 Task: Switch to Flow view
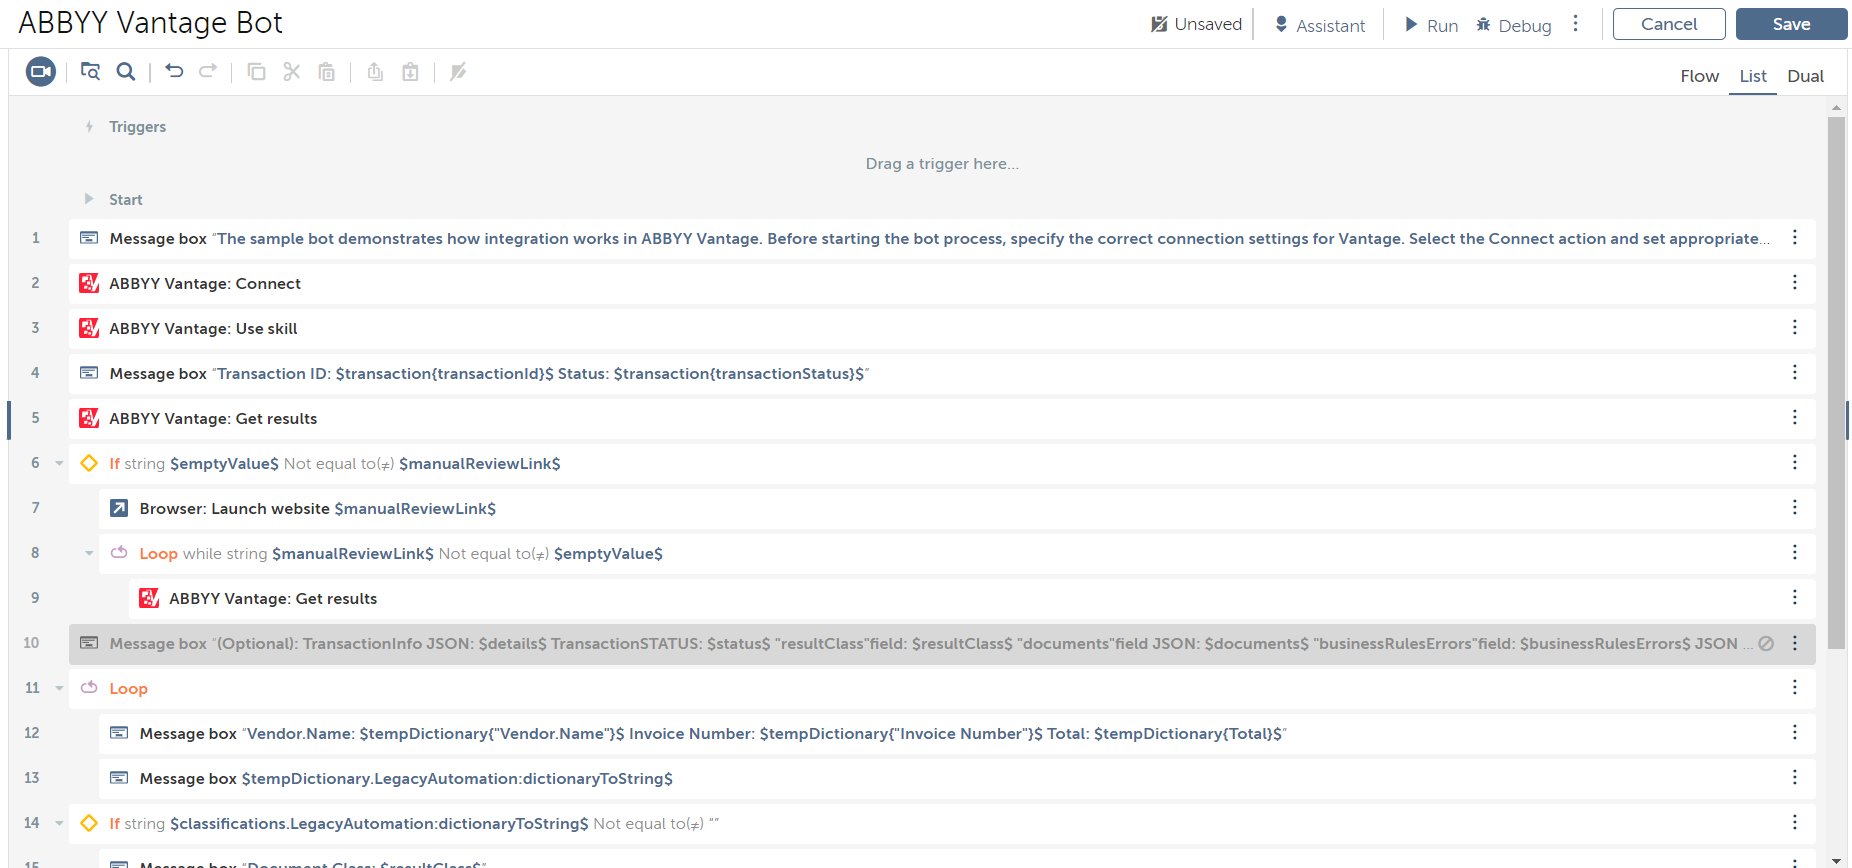tap(1699, 76)
